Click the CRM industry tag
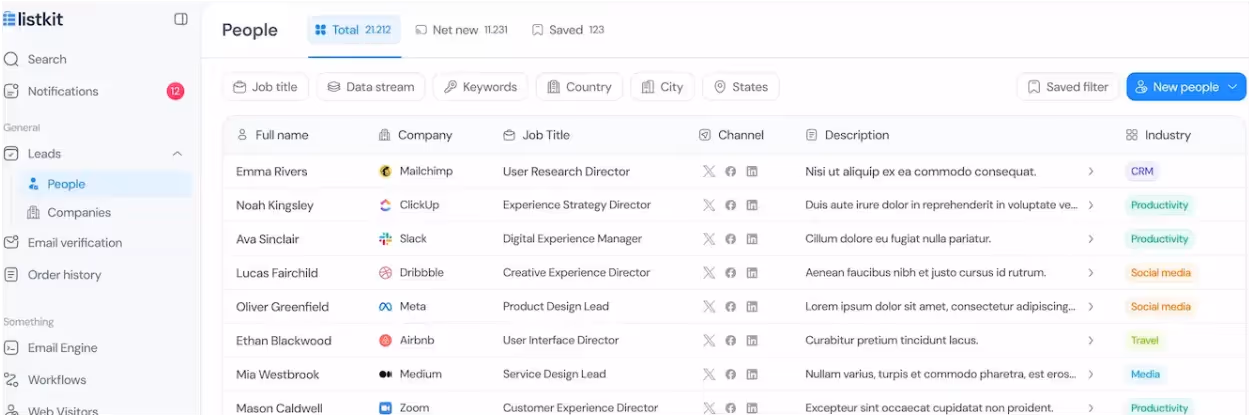 (1142, 172)
